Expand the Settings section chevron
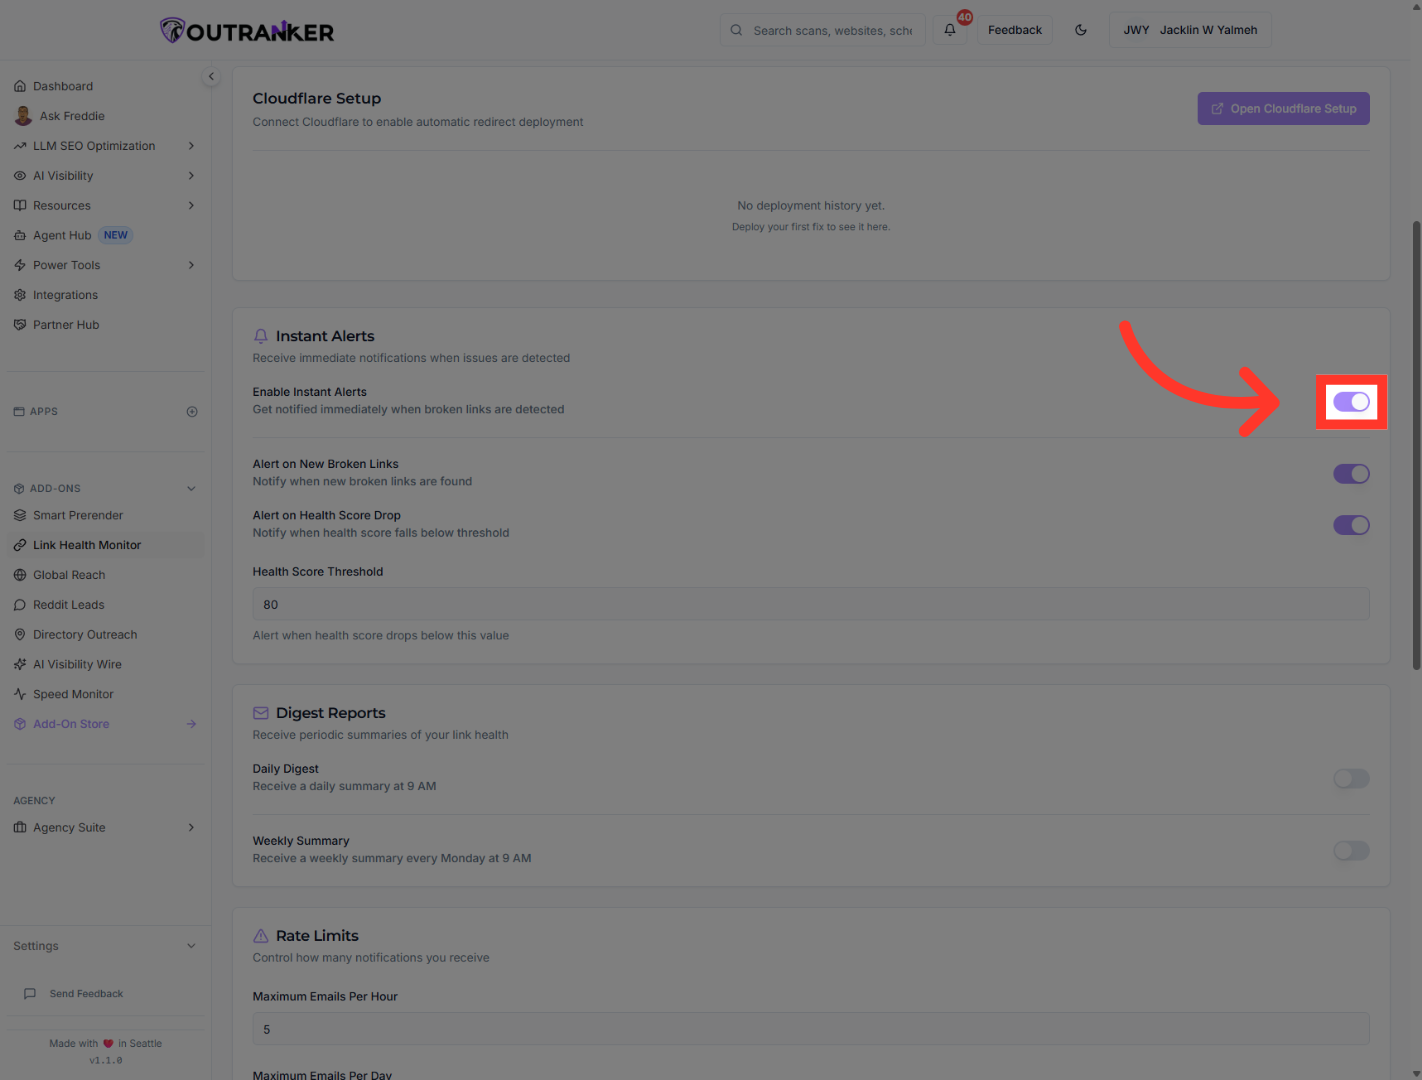This screenshot has width=1422, height=1080. coord(191,947)
